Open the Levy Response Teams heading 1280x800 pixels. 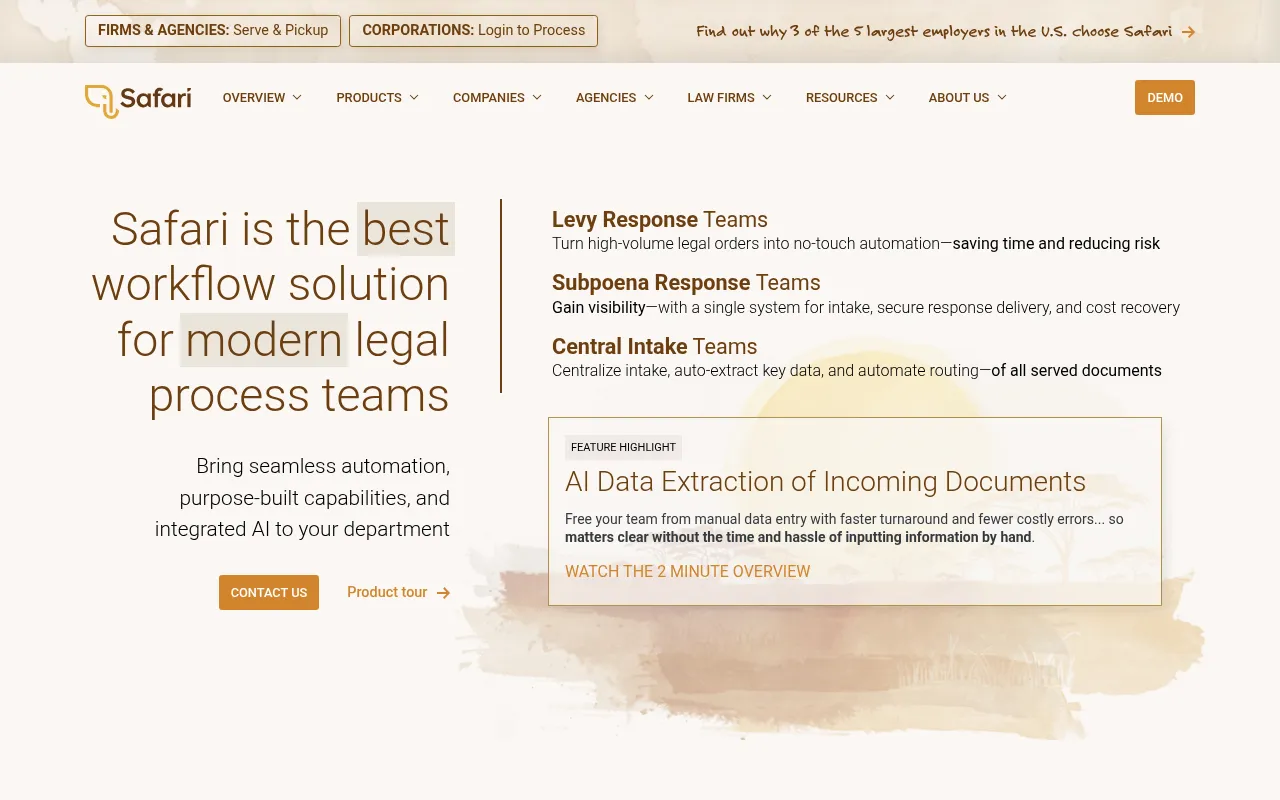[660, 220]
